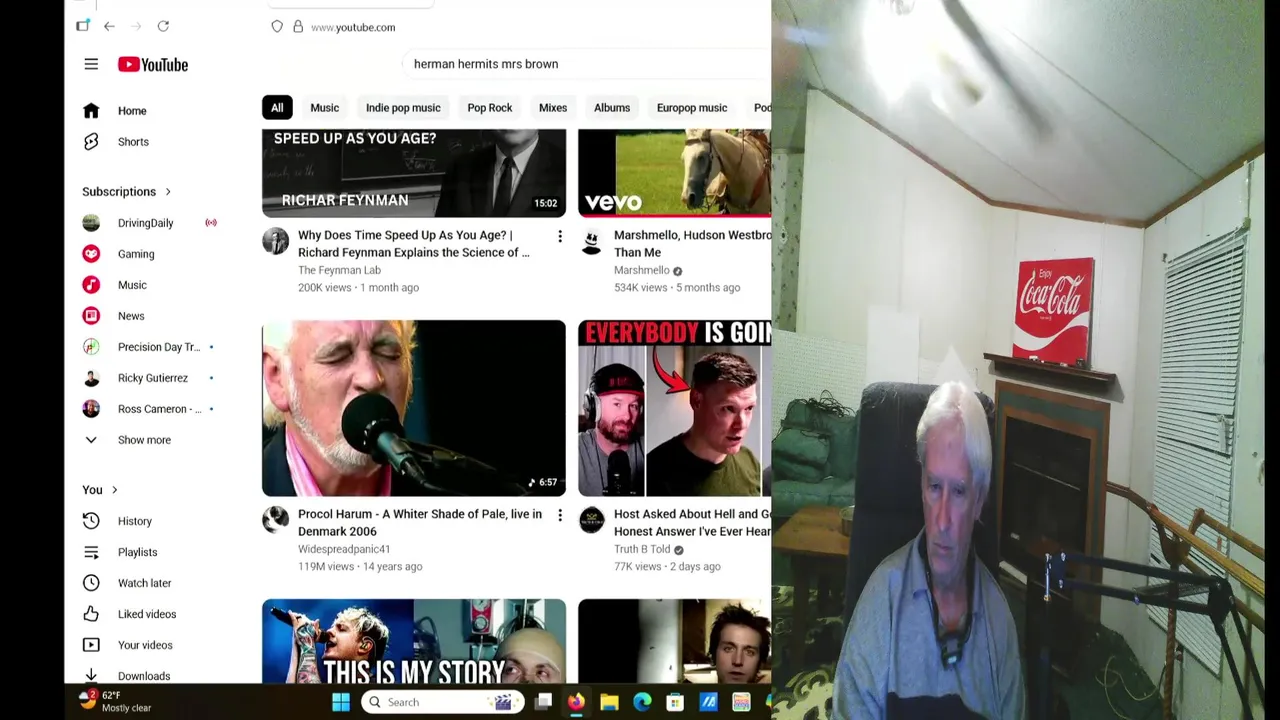Open History in the You section
Viewport: 1280px width, 720px height.
pos(134,521)
